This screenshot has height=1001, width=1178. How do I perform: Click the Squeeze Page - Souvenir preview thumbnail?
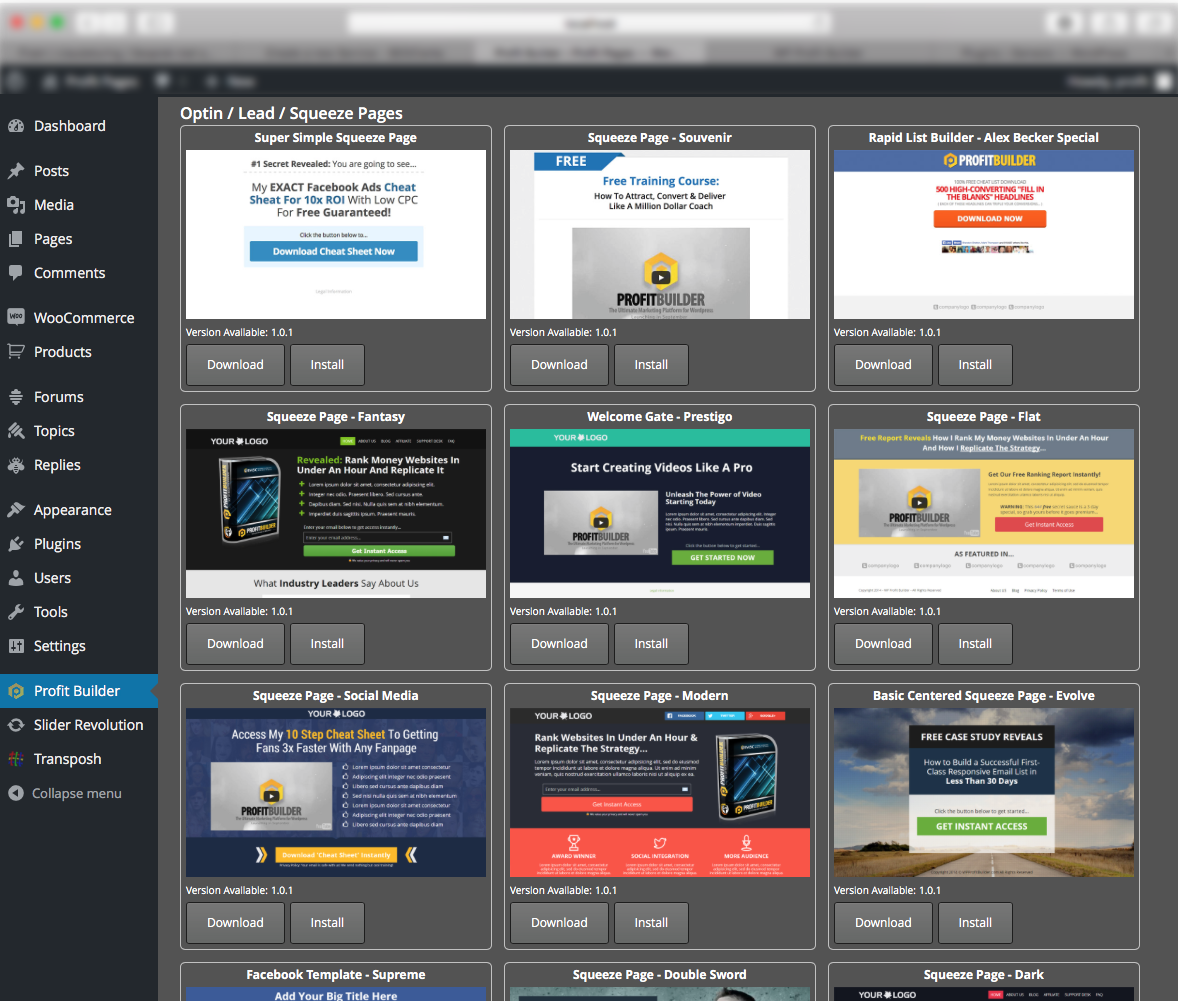click(660, 234)
